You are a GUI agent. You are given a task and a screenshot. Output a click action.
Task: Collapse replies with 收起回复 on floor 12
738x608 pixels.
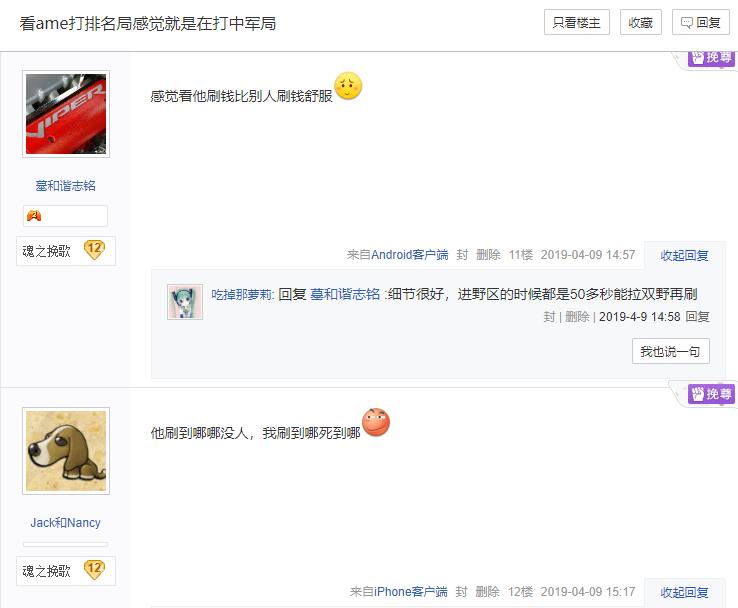coord(684,592)
